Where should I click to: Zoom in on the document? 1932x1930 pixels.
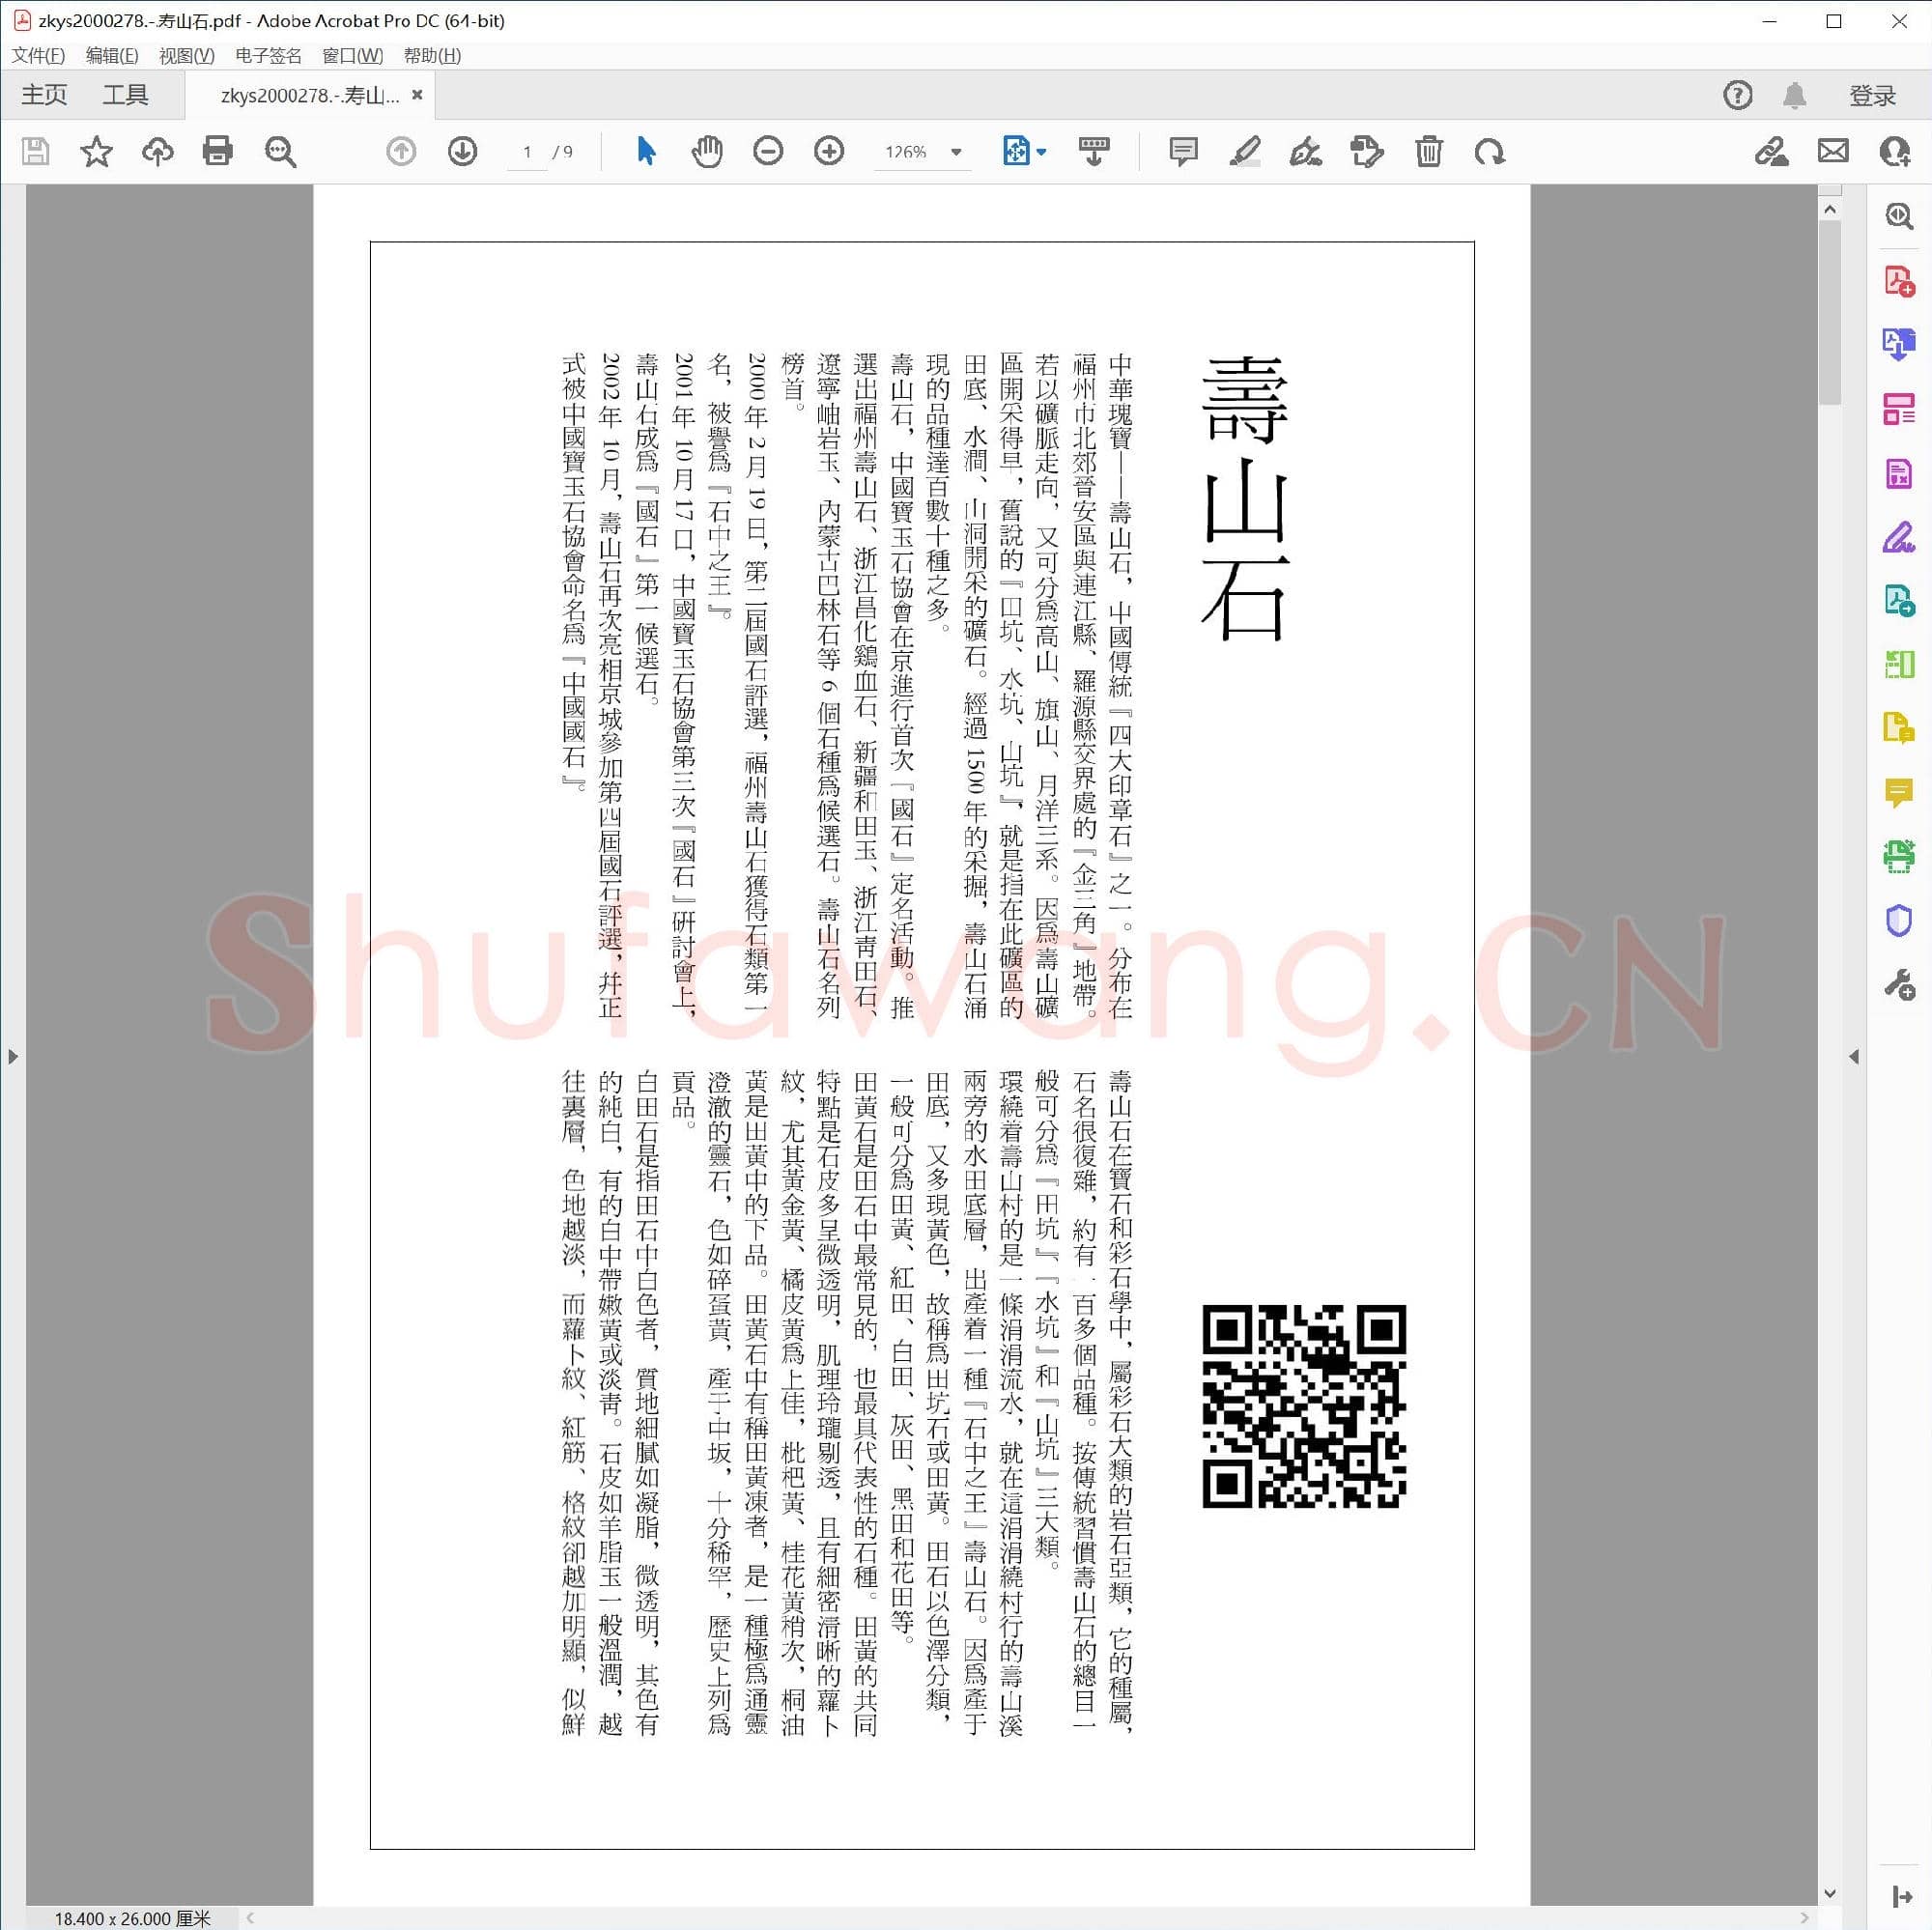pyautogui.click(x=829, y=152)
